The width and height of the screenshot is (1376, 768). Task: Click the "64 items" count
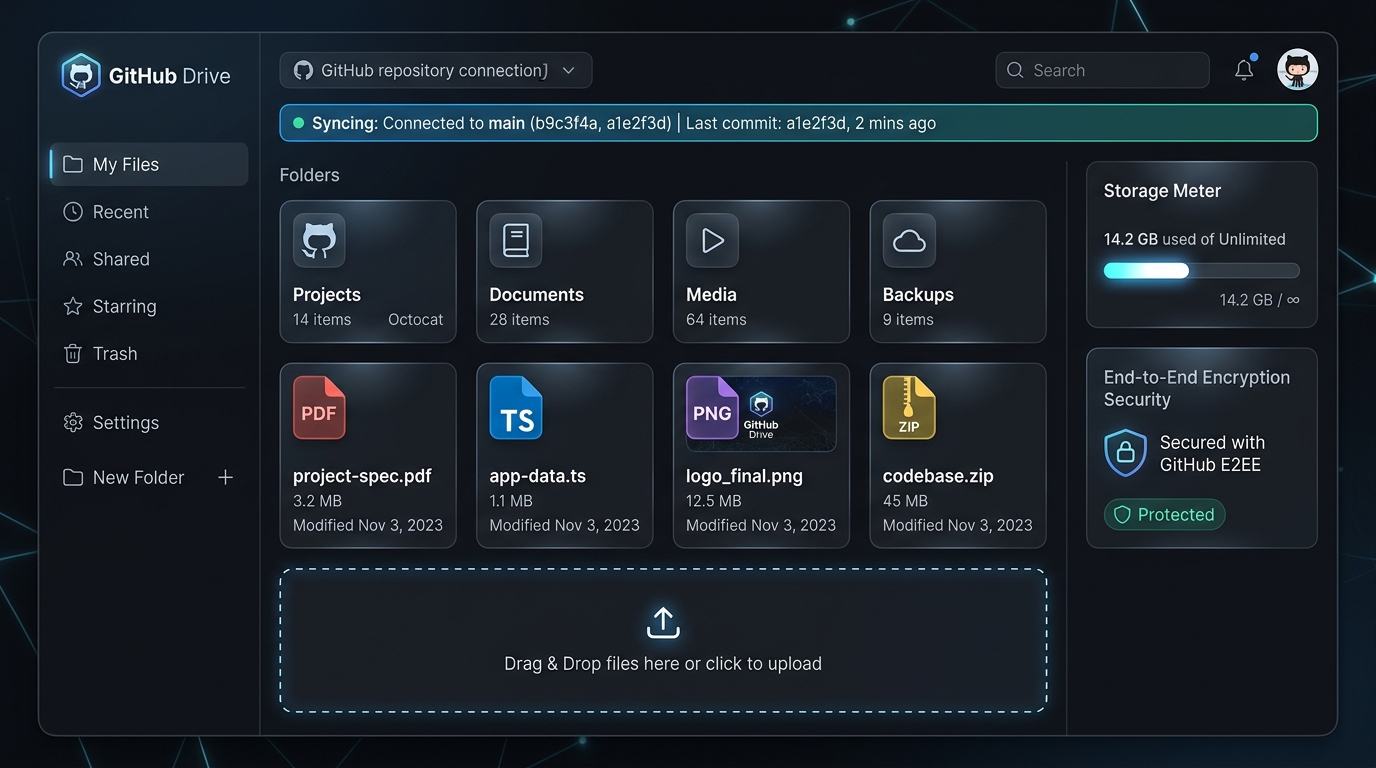point(716,320)
